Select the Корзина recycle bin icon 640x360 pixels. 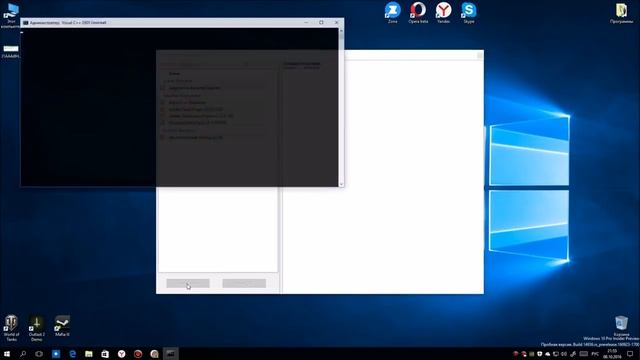[621, 326]
